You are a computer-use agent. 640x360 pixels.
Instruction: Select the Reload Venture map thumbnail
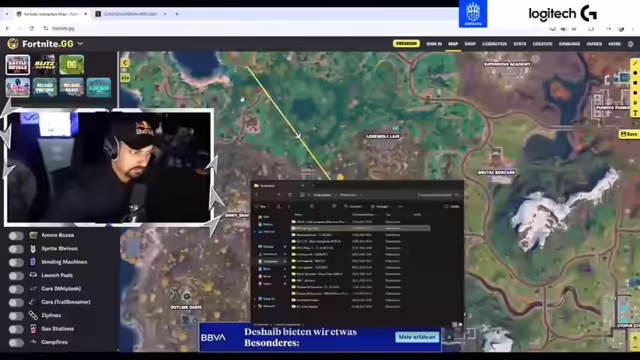pos(44,87)
